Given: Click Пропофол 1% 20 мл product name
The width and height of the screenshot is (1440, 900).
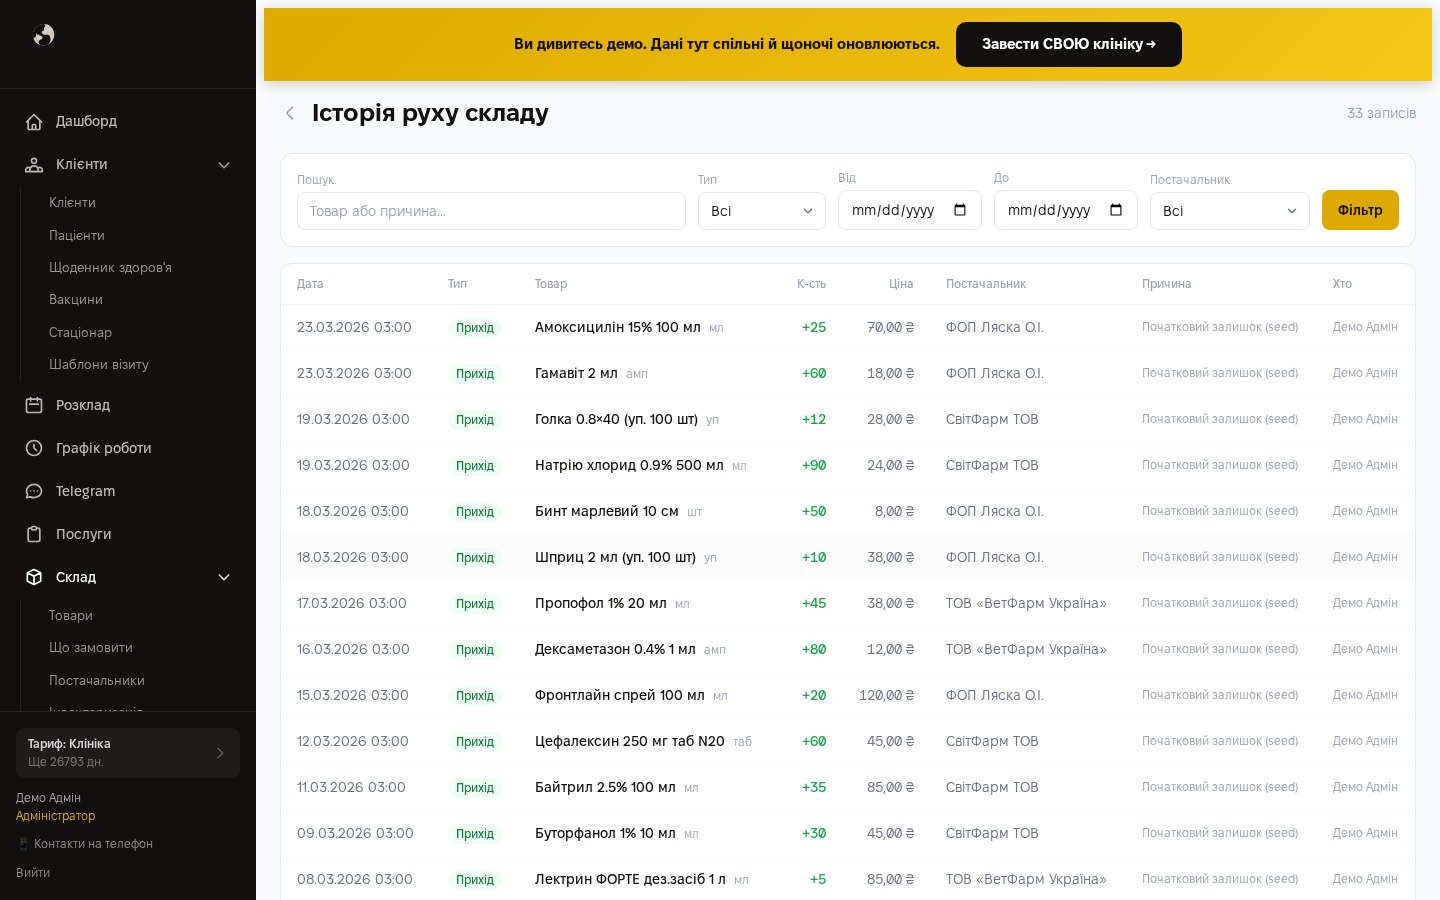Looking at the screenshot, I should [601, 603].
